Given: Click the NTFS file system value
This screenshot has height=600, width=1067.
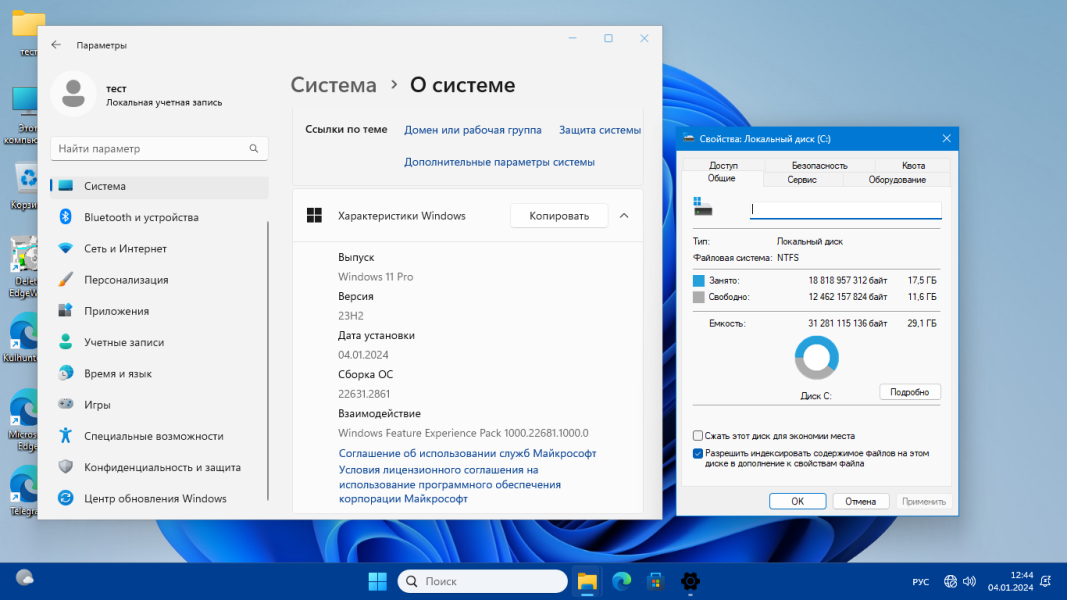Looking at the screenshot, I should point(788,258).
